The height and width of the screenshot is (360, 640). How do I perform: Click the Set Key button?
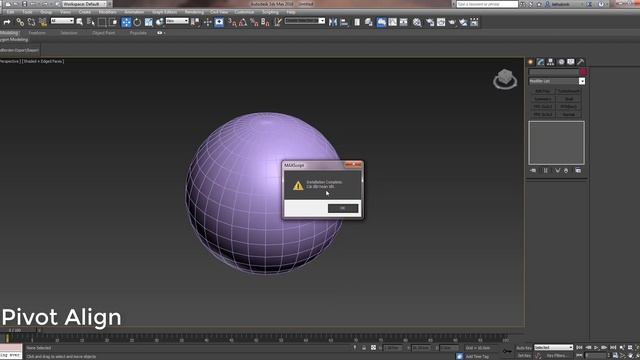524,356
